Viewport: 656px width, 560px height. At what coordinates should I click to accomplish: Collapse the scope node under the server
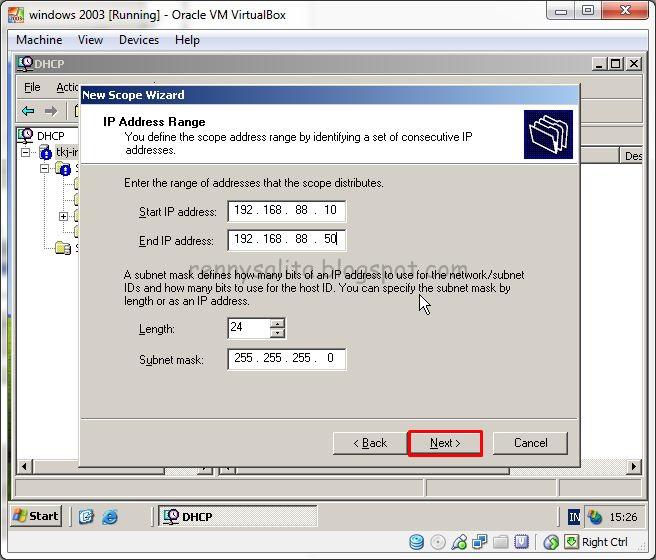pos(44,169)
